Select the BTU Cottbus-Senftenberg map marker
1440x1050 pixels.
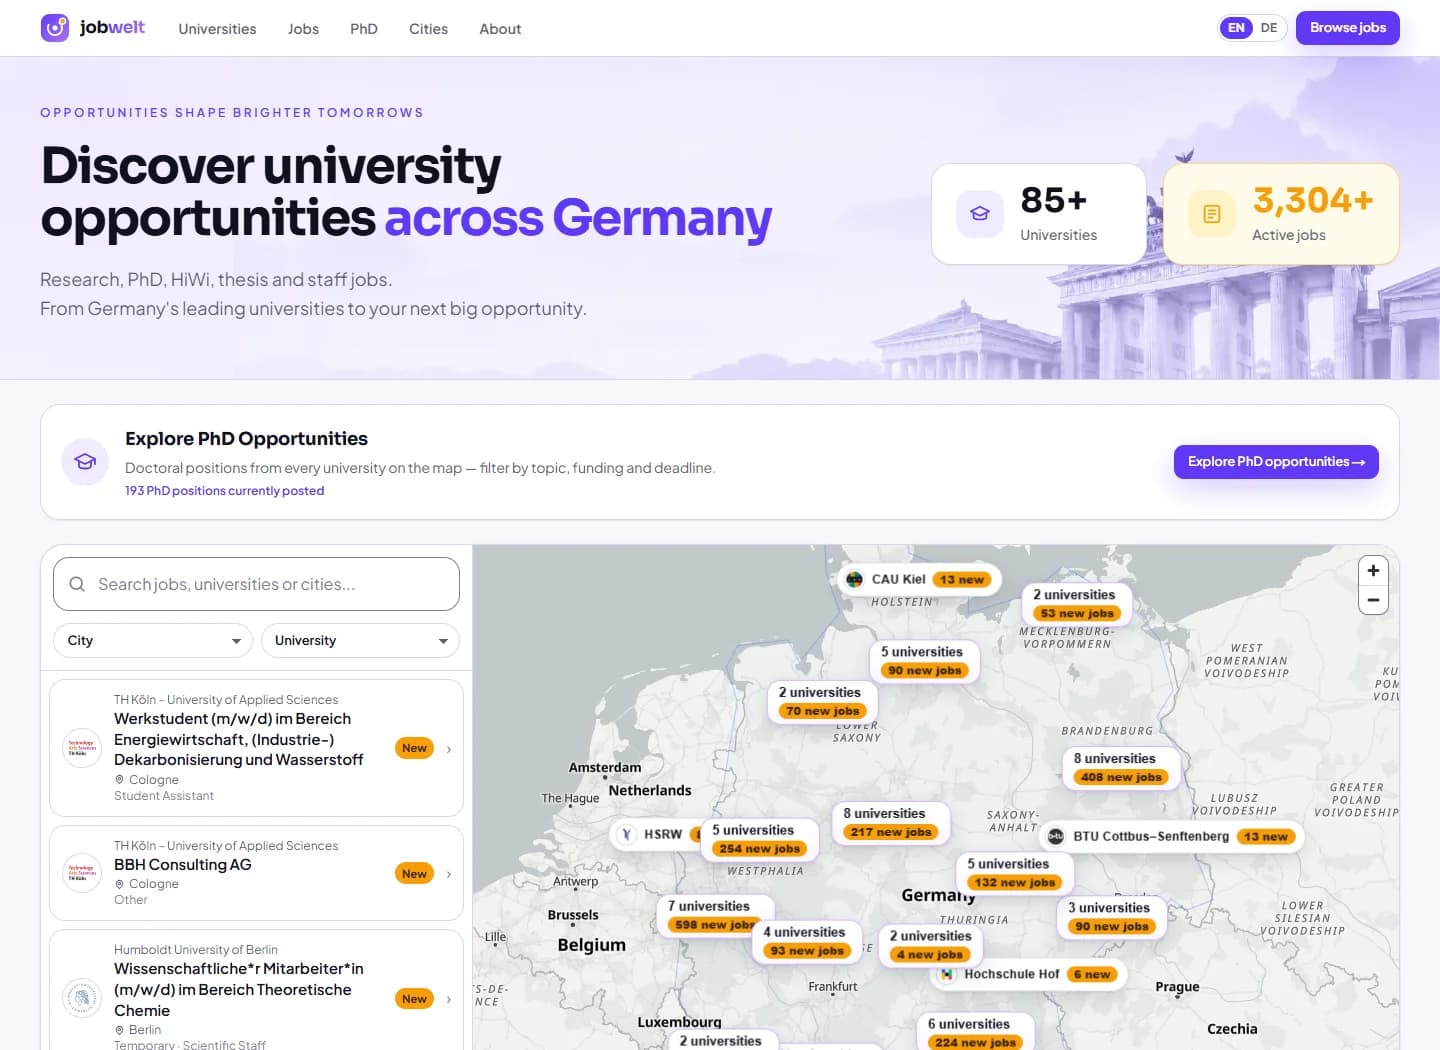pos(1172,837)
